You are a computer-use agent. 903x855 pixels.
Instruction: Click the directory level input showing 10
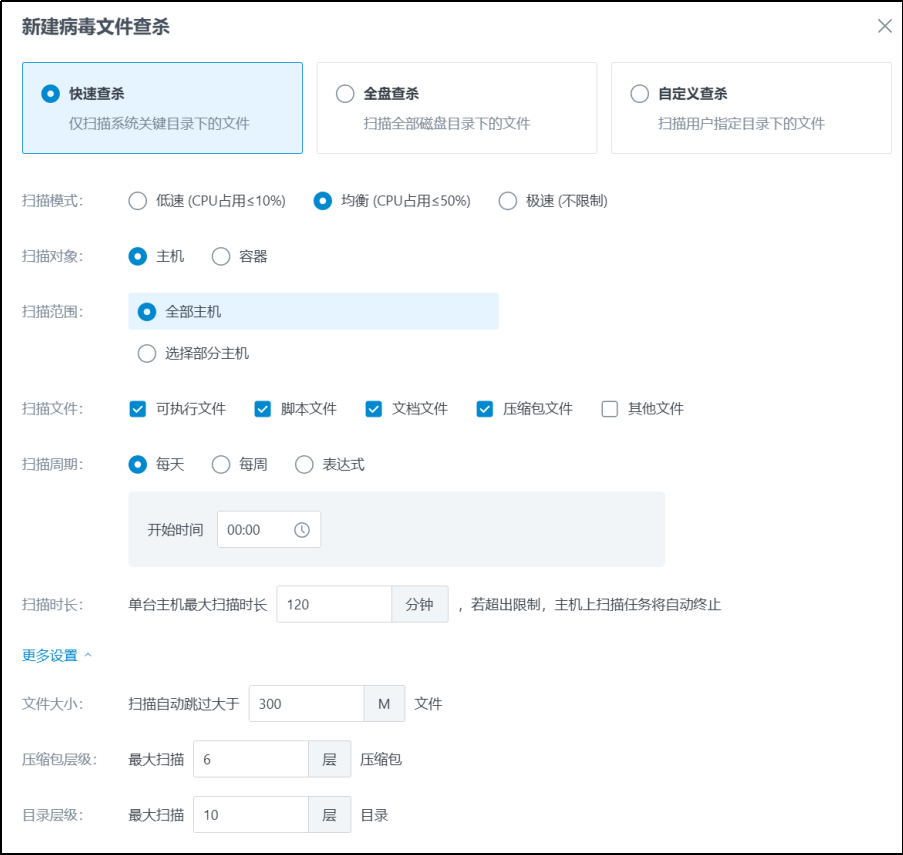(x=250, y=816)
